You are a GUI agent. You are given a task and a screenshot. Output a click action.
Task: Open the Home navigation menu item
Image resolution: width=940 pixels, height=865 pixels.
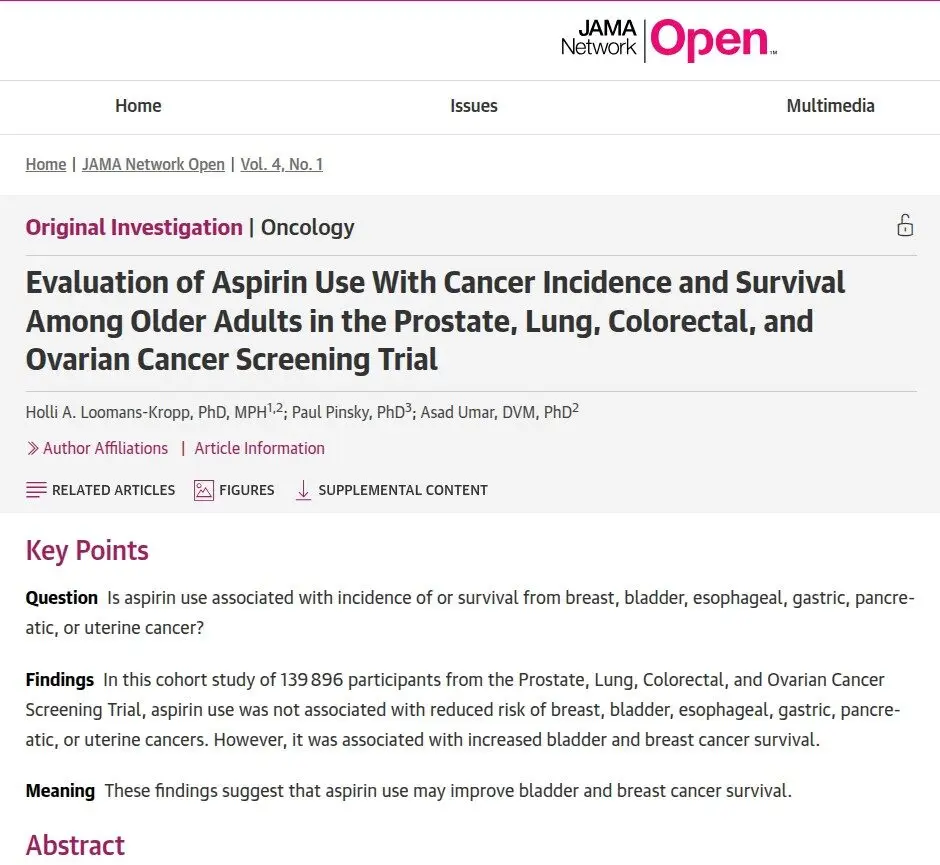(x=138, y=106)
